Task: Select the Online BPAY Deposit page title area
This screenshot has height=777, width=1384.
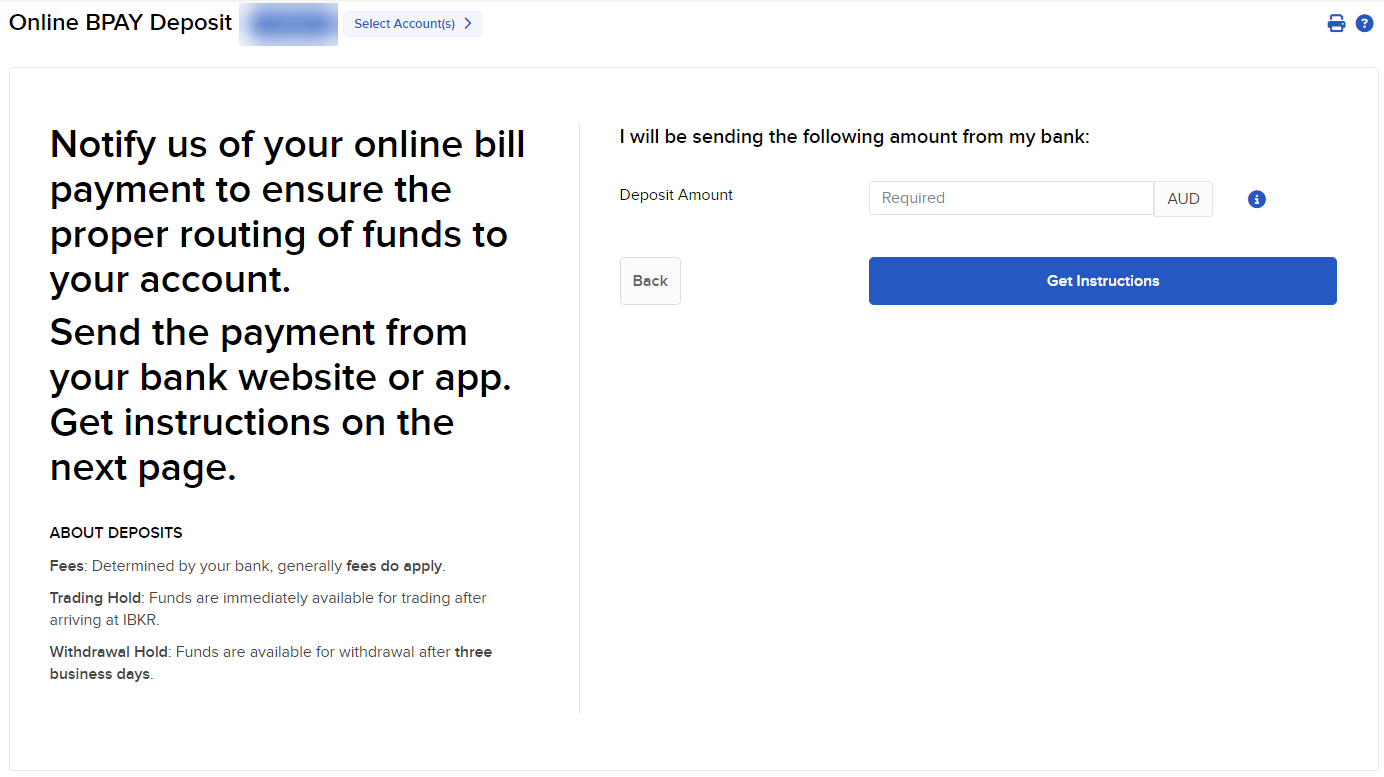Action: point(120,22)
